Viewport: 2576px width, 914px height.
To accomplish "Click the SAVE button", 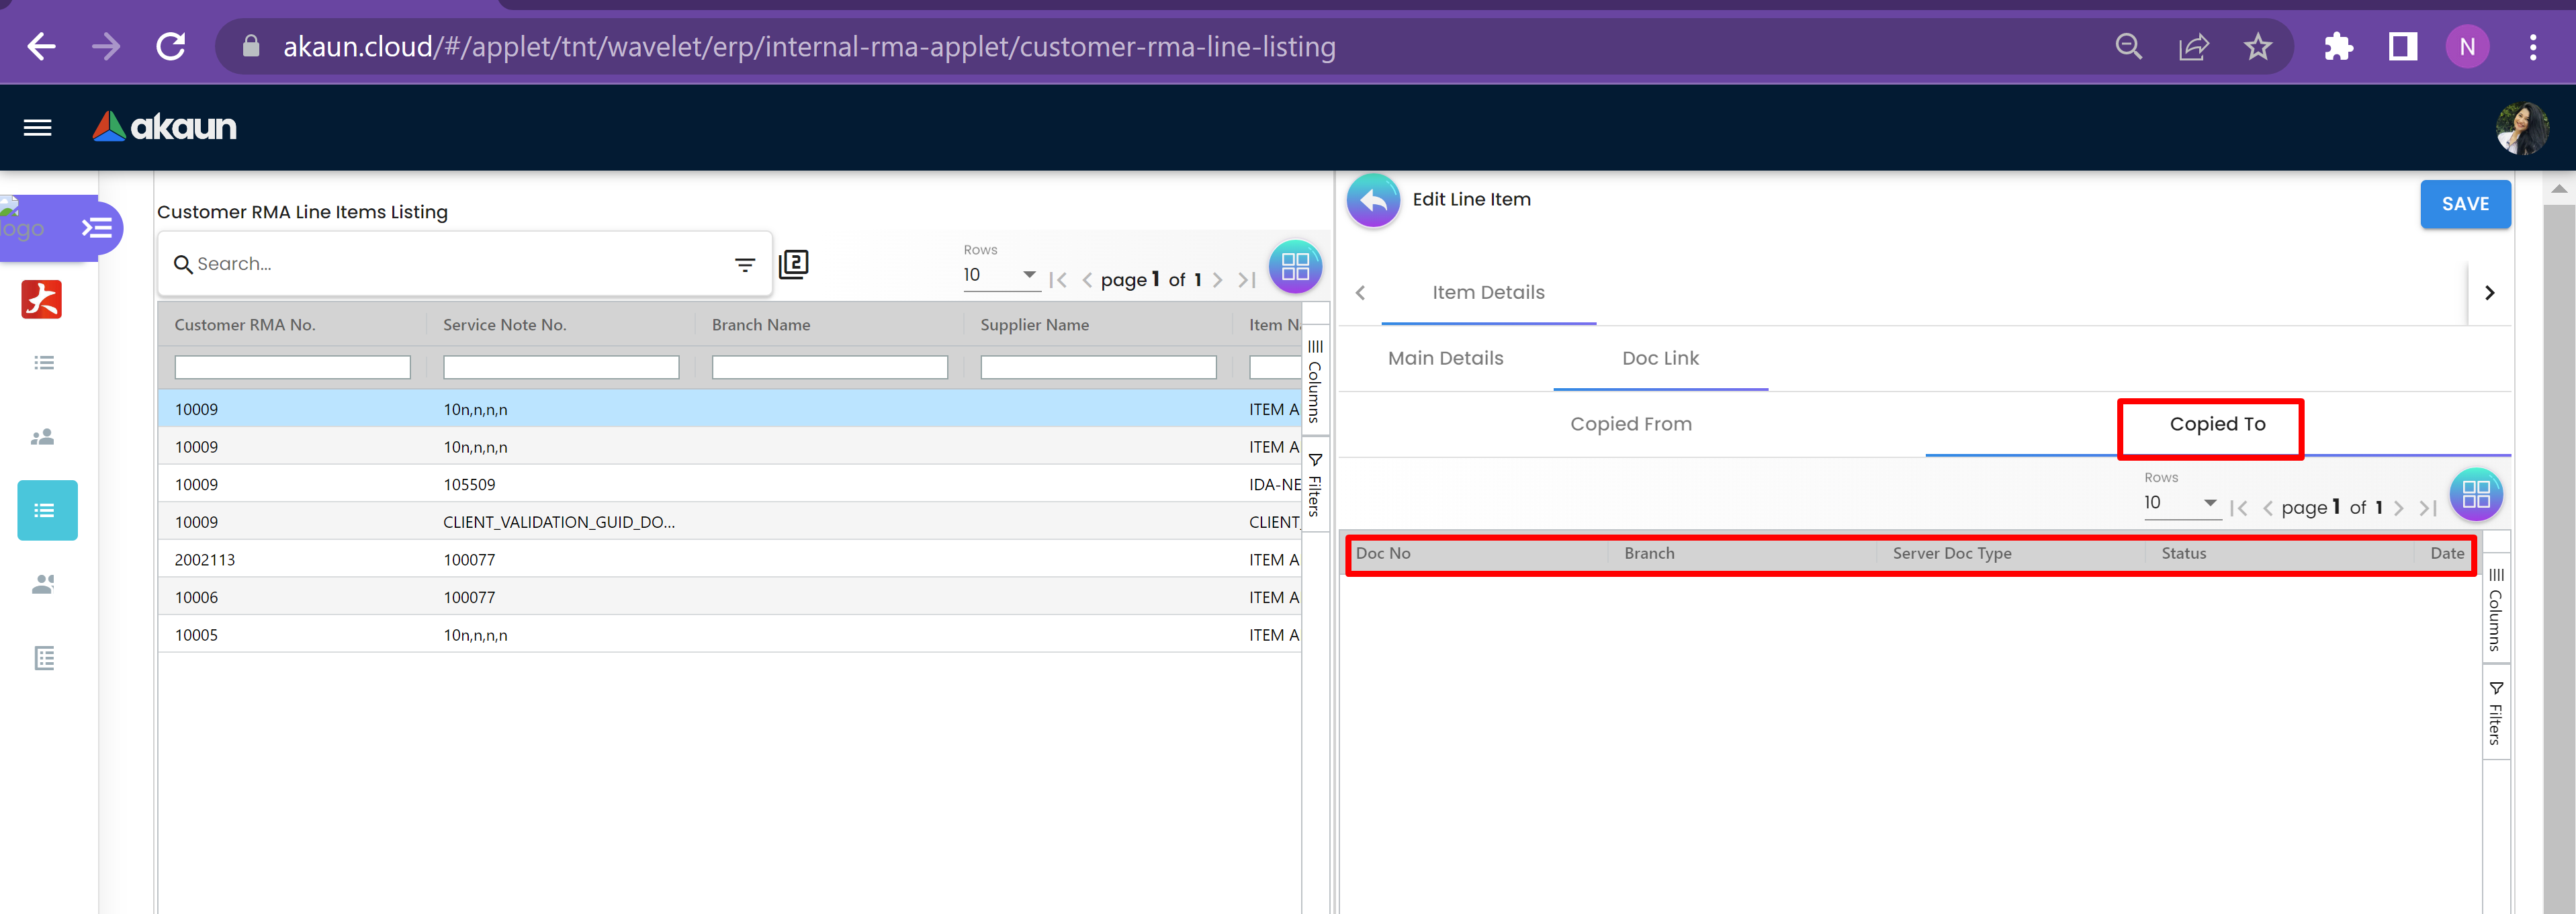I will [2464, 204].
